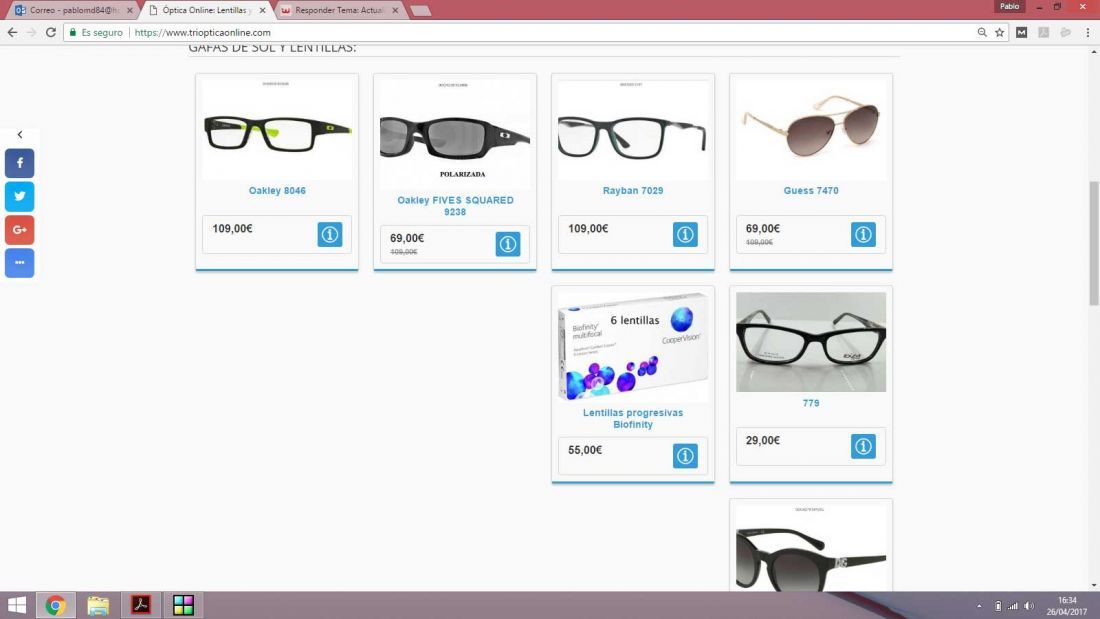Open Adobe Acrobat from taskbar
Viewport: 1100px width, 619px height.
pyautogui.click(x=141, y=605)
